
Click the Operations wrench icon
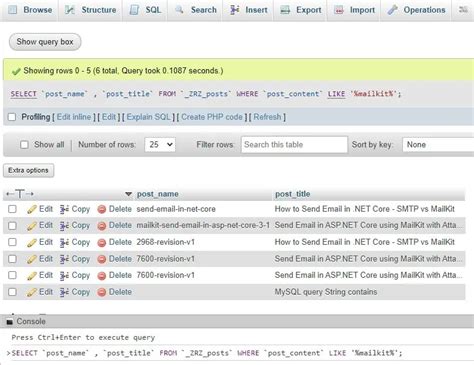(x=392, y=10)
